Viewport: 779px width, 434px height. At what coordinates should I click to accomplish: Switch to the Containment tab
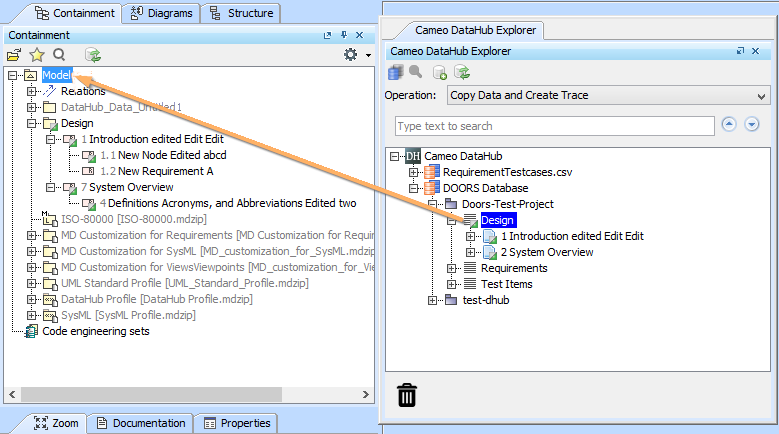pyautogui.click(x=75, y=13)
